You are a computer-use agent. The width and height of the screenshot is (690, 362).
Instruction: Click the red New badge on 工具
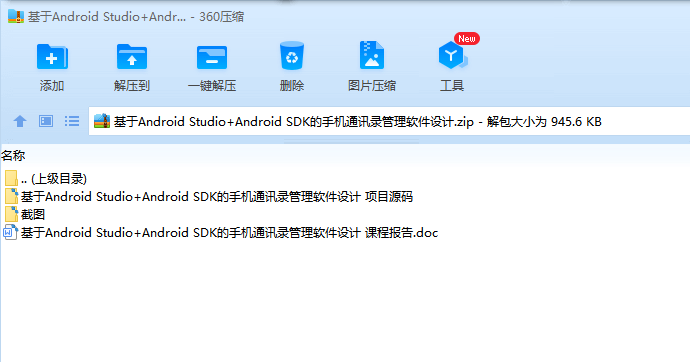tap(467, 39)
